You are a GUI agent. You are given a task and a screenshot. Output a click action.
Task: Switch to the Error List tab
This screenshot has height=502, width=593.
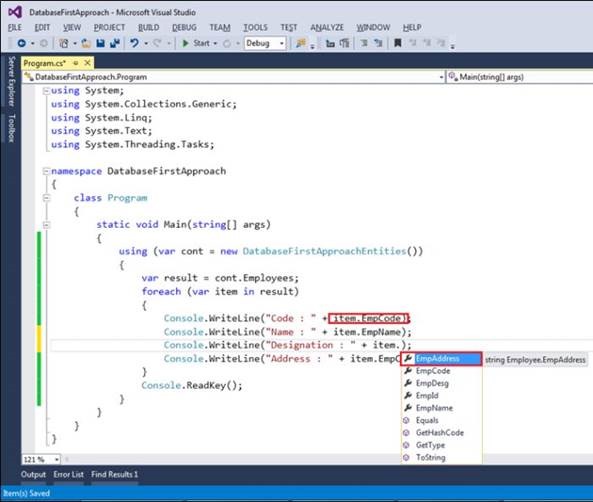point(68,474)
